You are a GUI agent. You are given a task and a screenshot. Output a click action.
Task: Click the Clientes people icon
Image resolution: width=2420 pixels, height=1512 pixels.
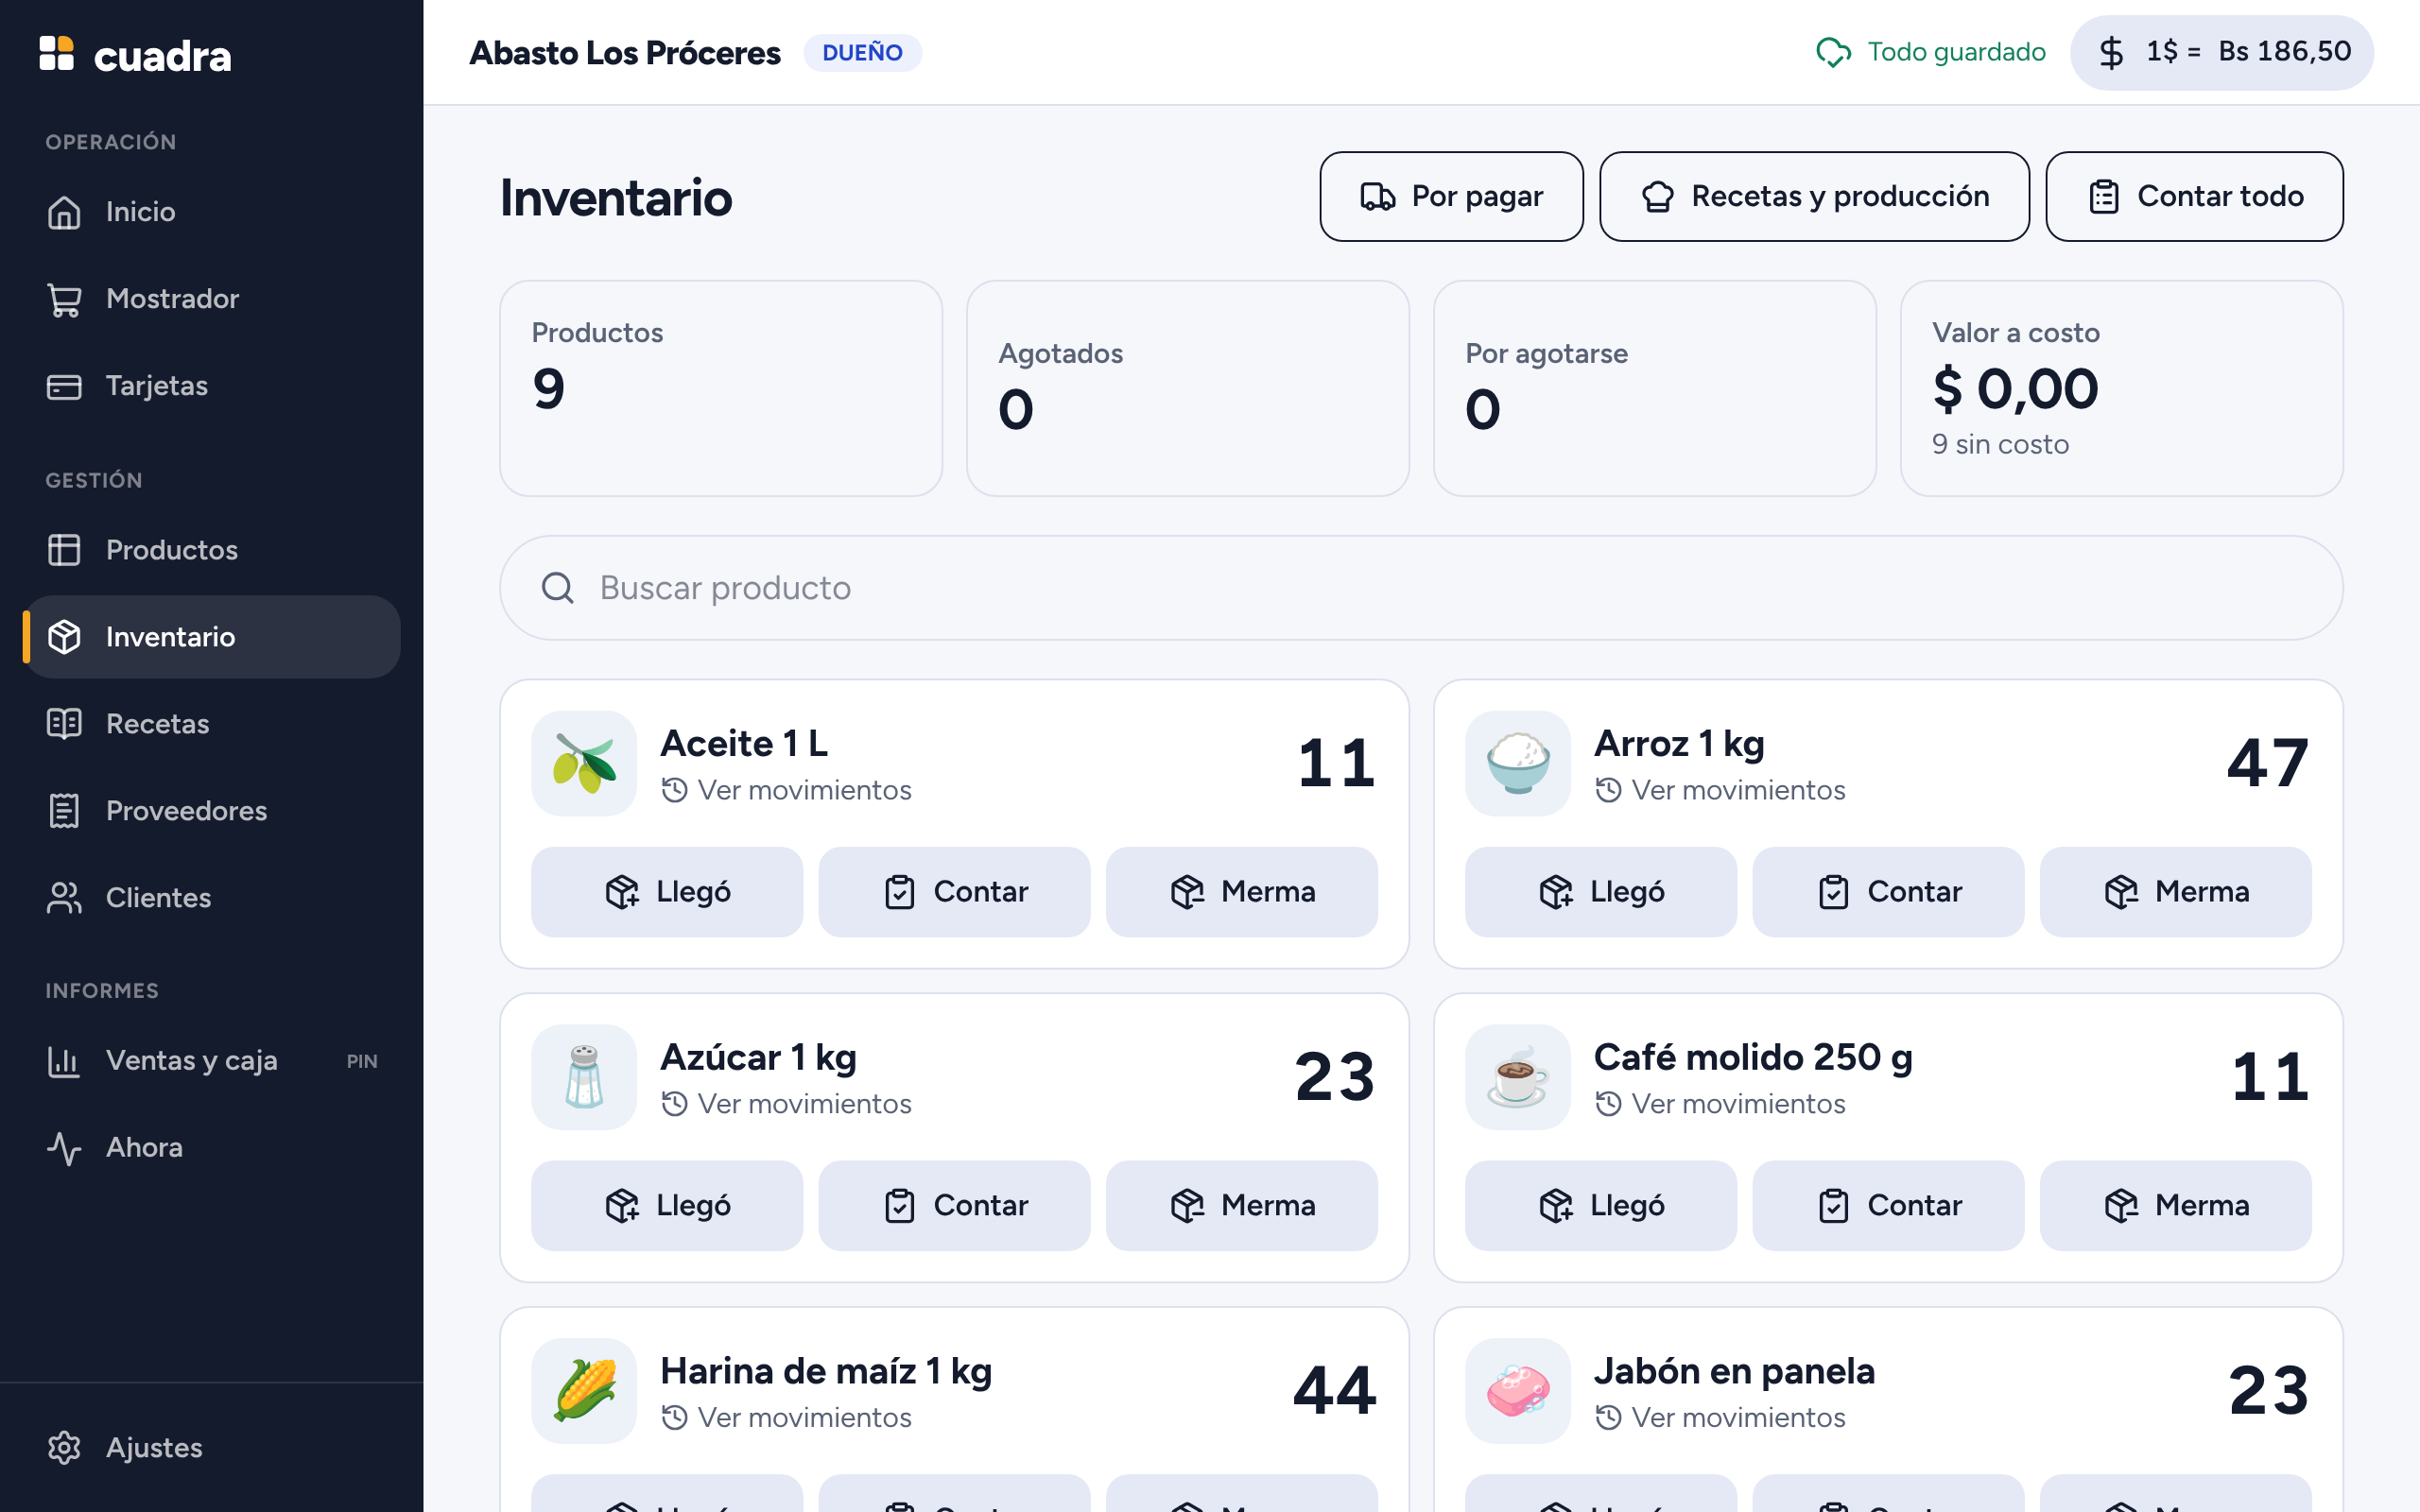[x=64, y=898]
